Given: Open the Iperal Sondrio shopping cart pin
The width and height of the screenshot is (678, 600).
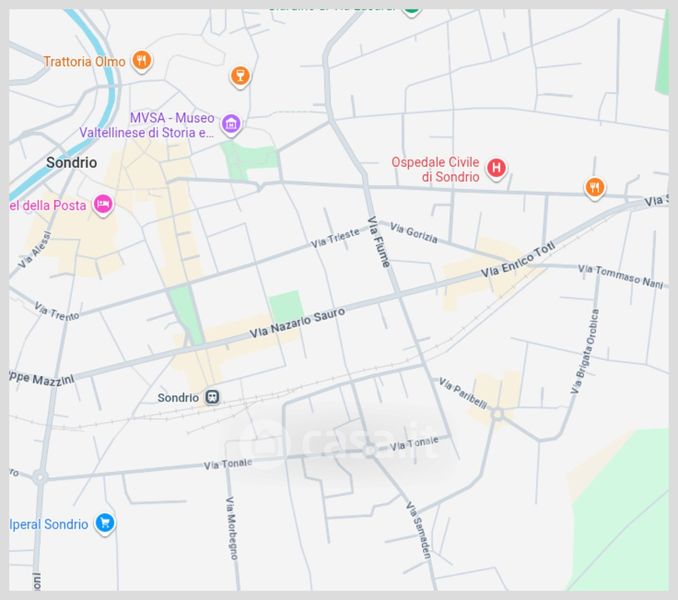Looking at the screenshot, I should 105,523.
